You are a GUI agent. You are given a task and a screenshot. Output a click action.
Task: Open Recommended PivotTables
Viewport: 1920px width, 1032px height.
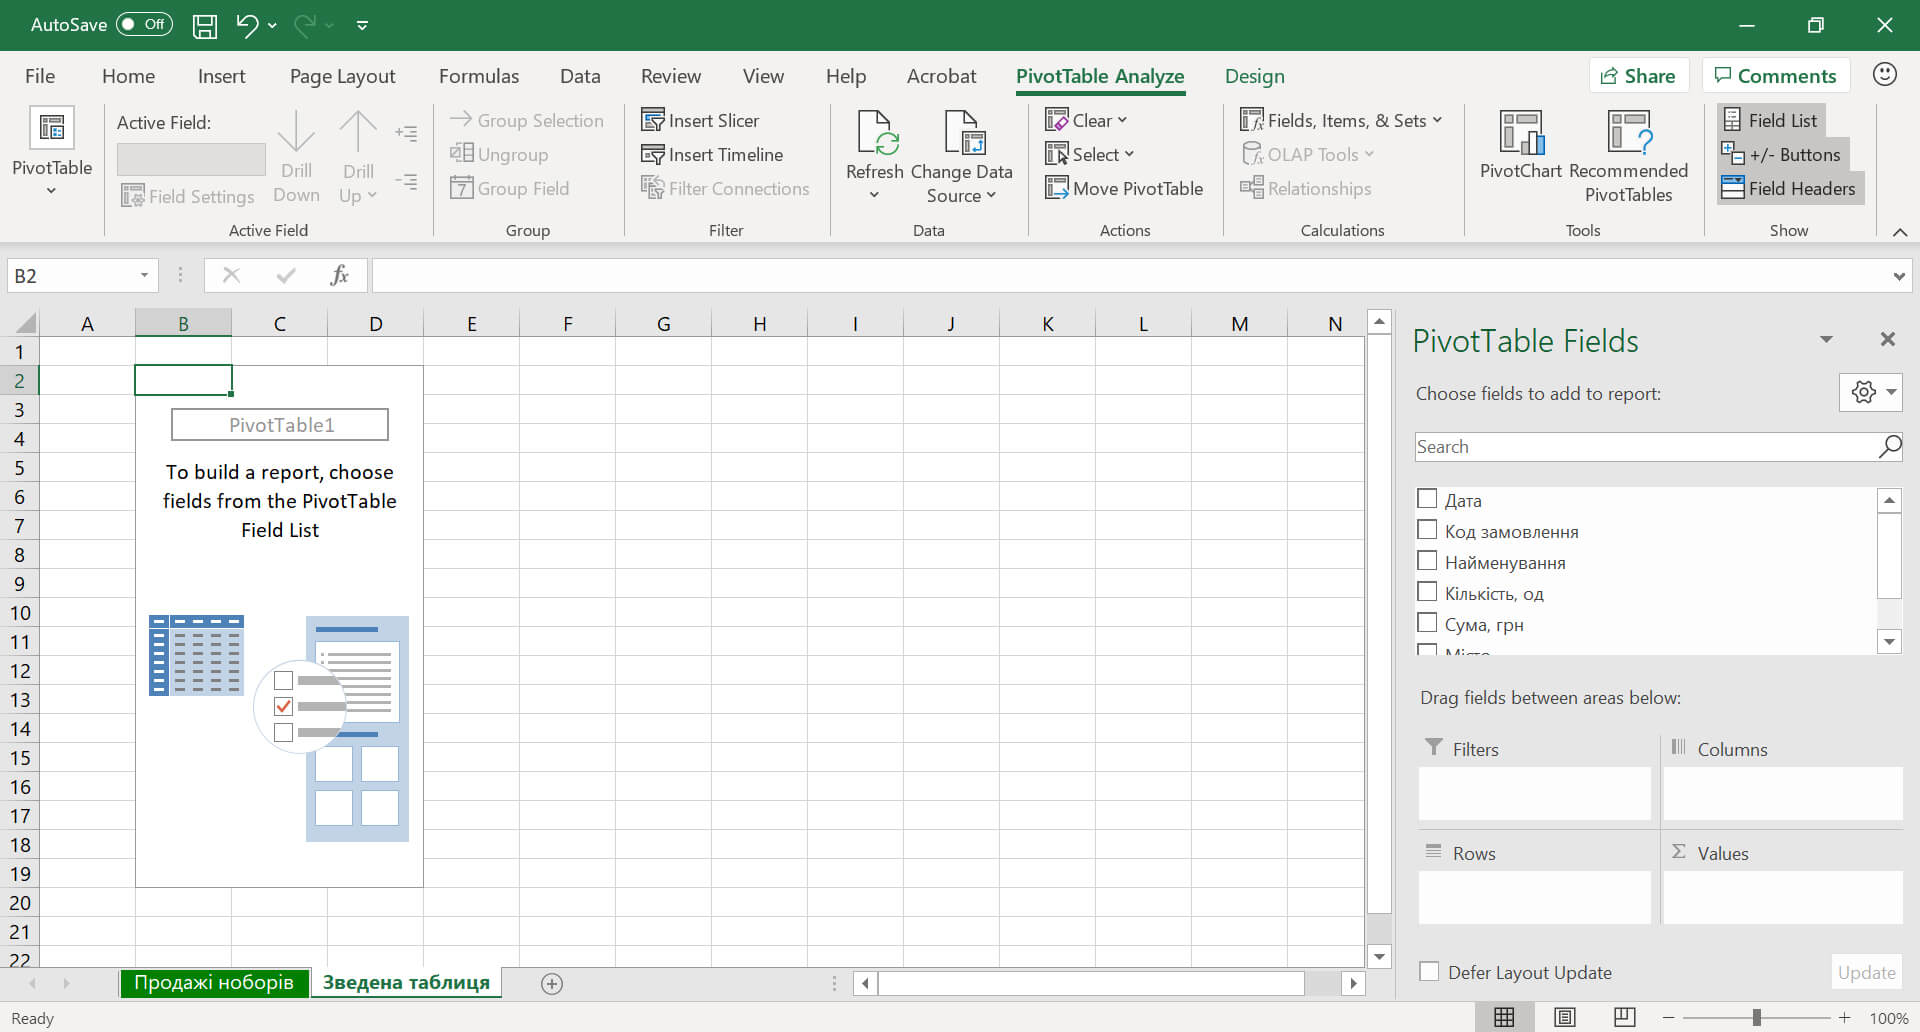pos(1628,155)
